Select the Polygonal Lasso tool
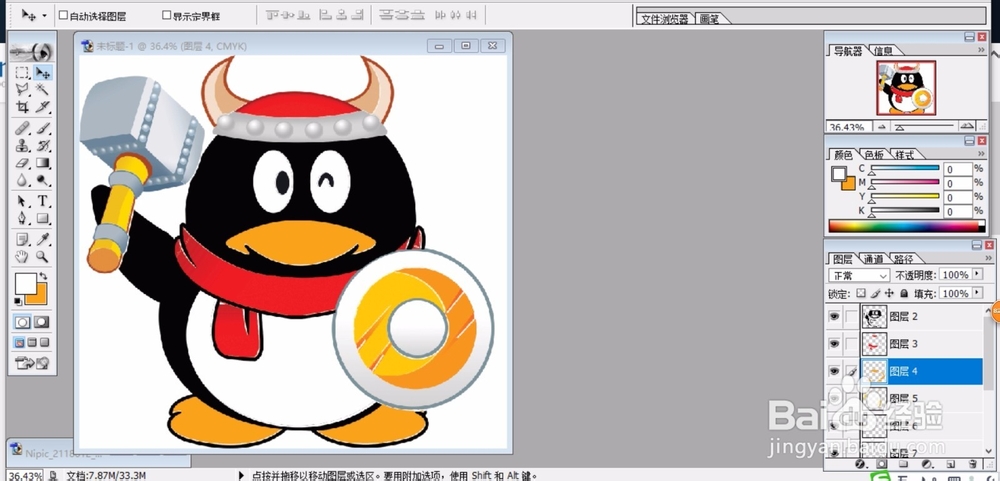Viewport: 1000px width, 481px height. pyautogui.click(x=22, y=90)
